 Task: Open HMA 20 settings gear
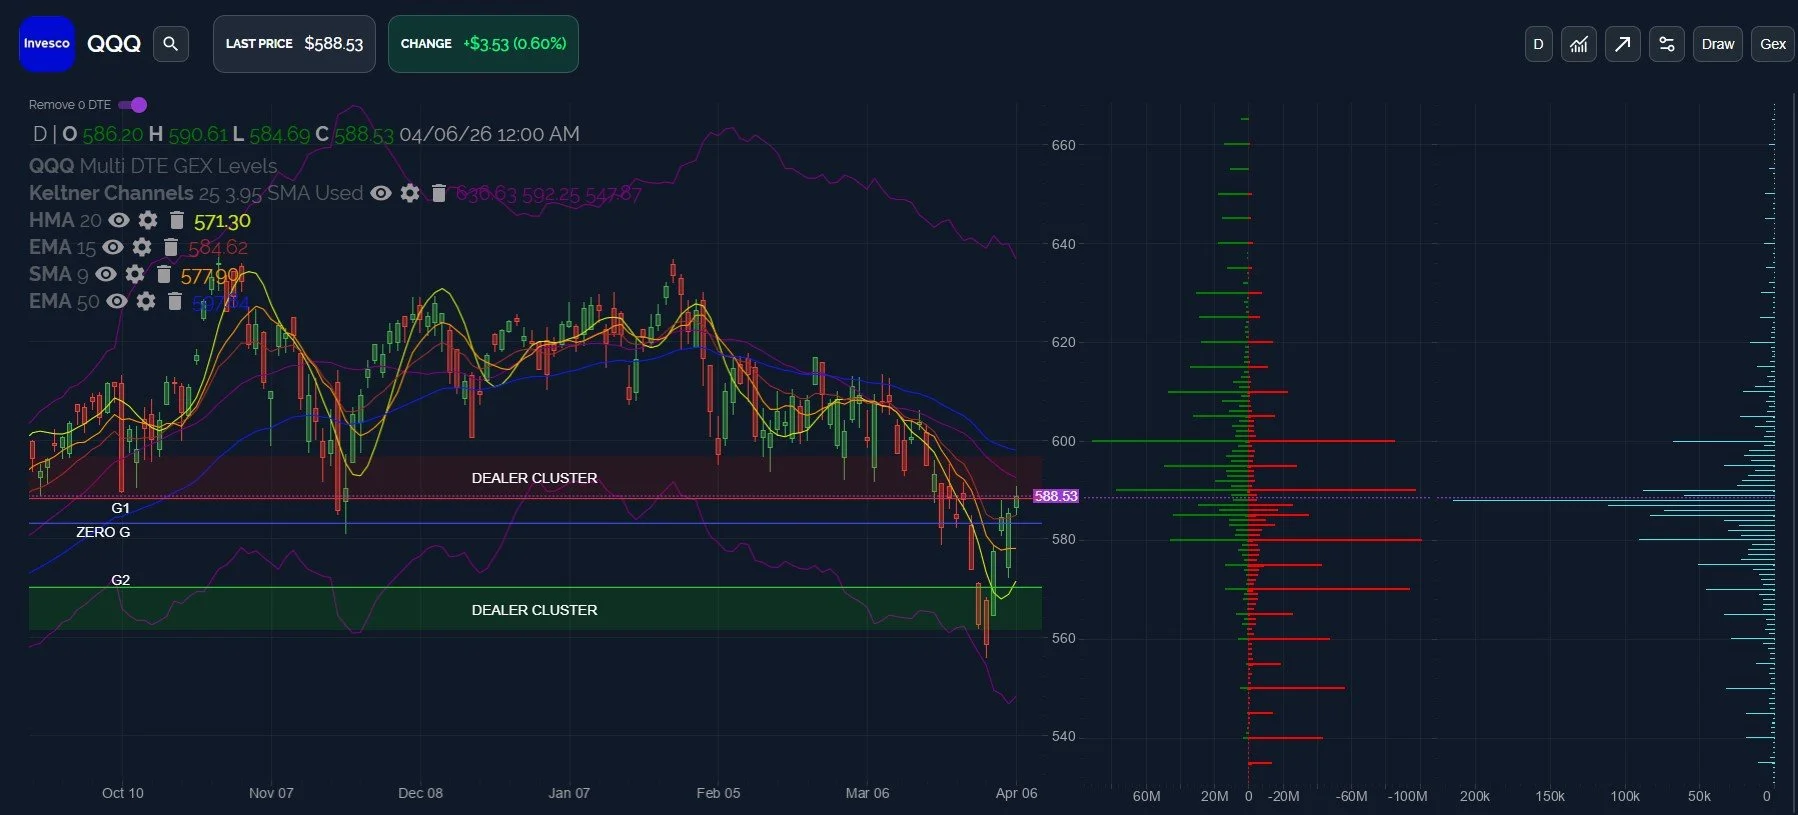148,220
